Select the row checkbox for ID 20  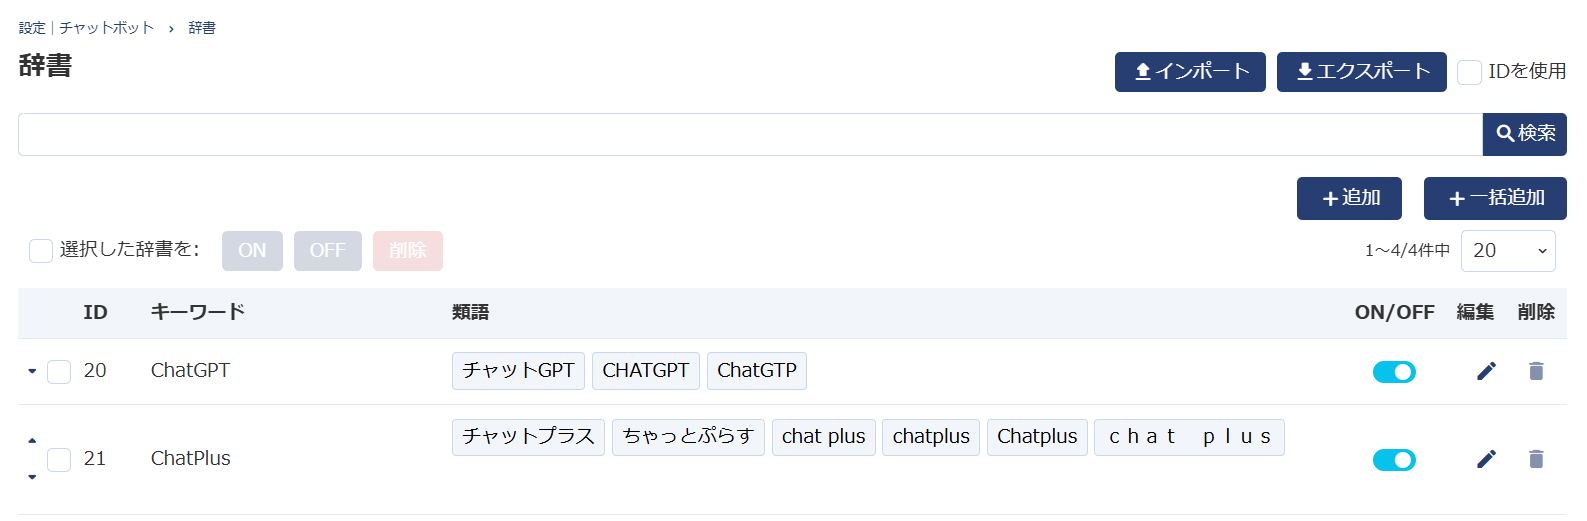(x=59, y=372)
